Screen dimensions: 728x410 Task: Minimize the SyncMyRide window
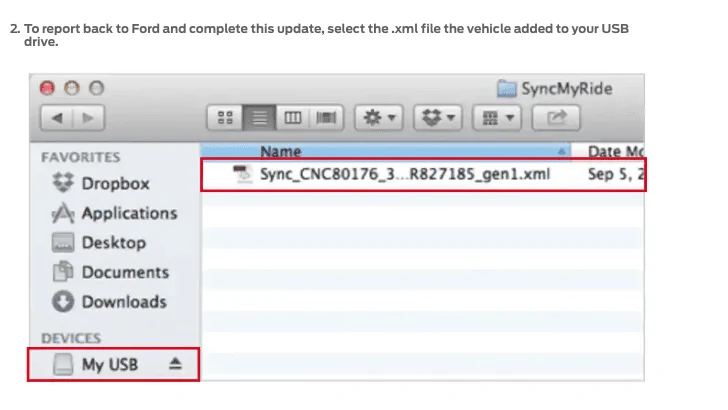click(72, 88)
